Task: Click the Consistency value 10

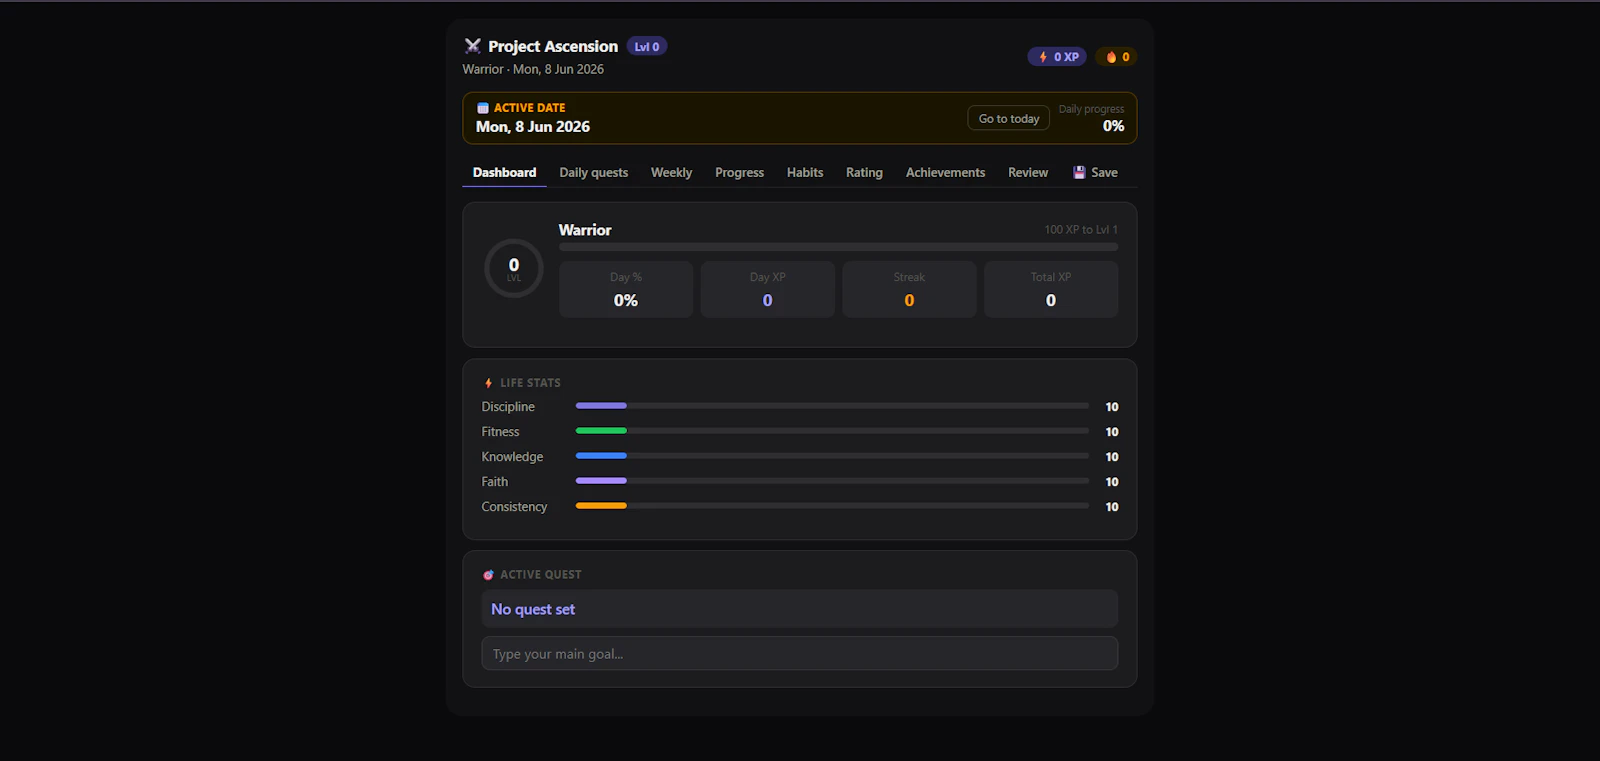Action: coord(1112,507)
